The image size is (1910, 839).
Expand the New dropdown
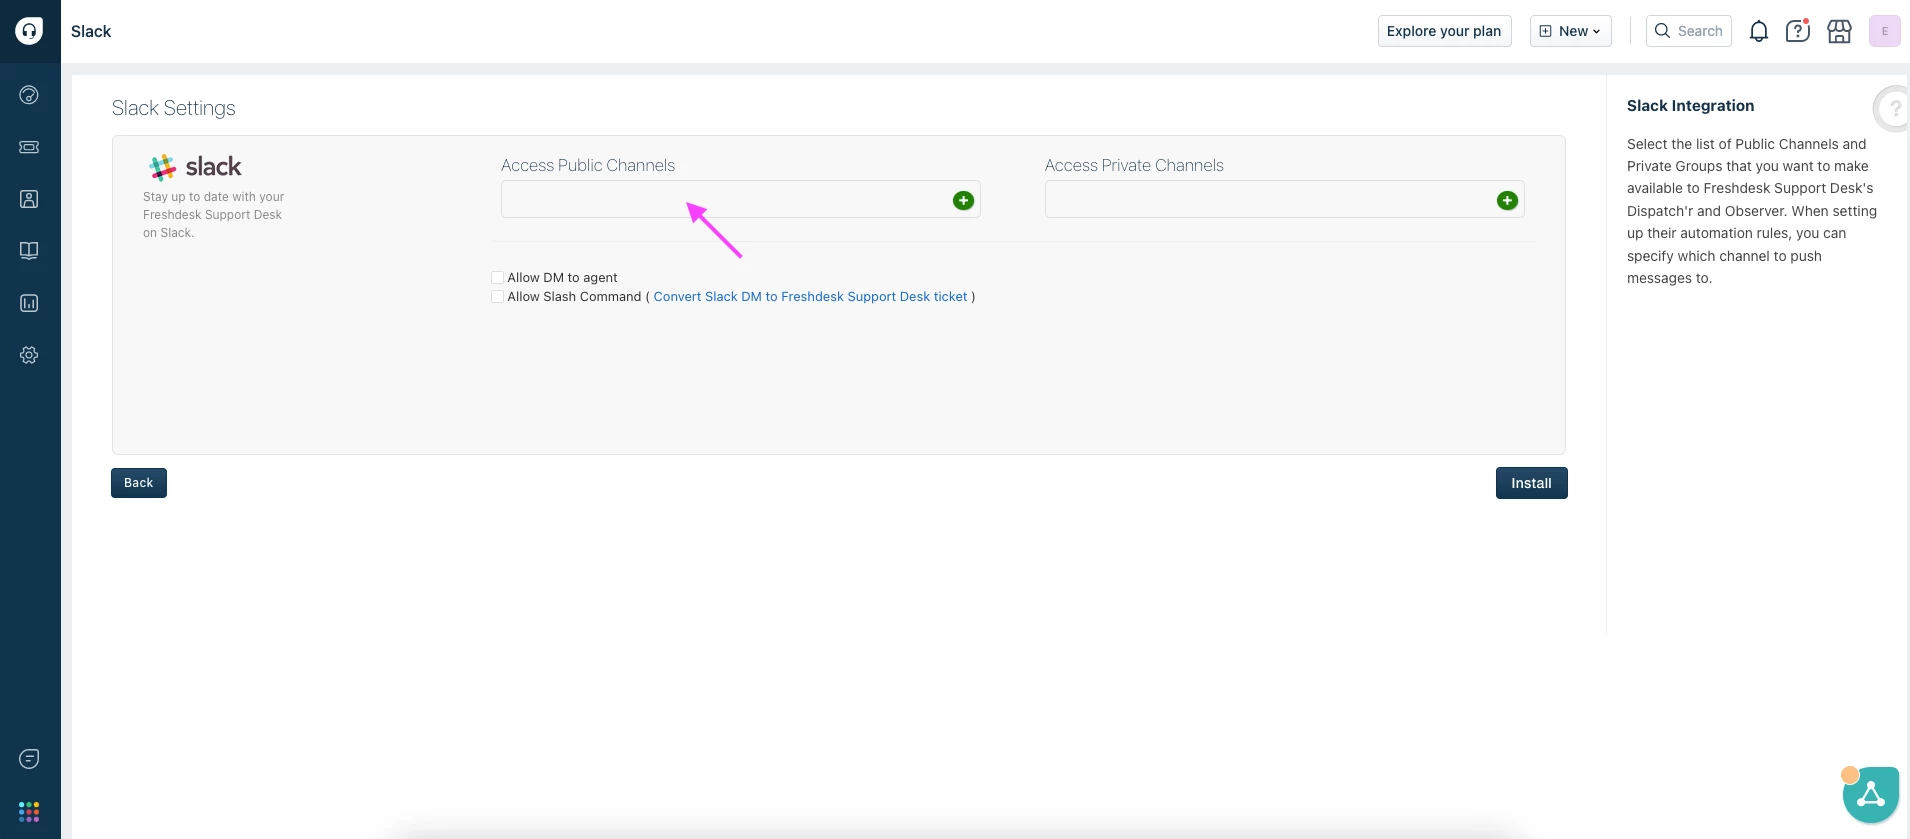[x=1571, y=31]
